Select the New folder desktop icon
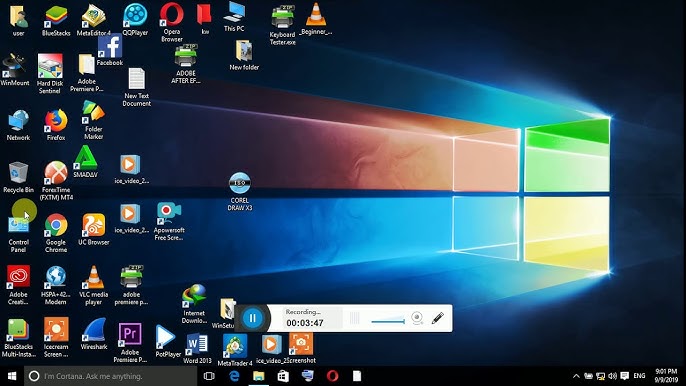 pos(244,56)
